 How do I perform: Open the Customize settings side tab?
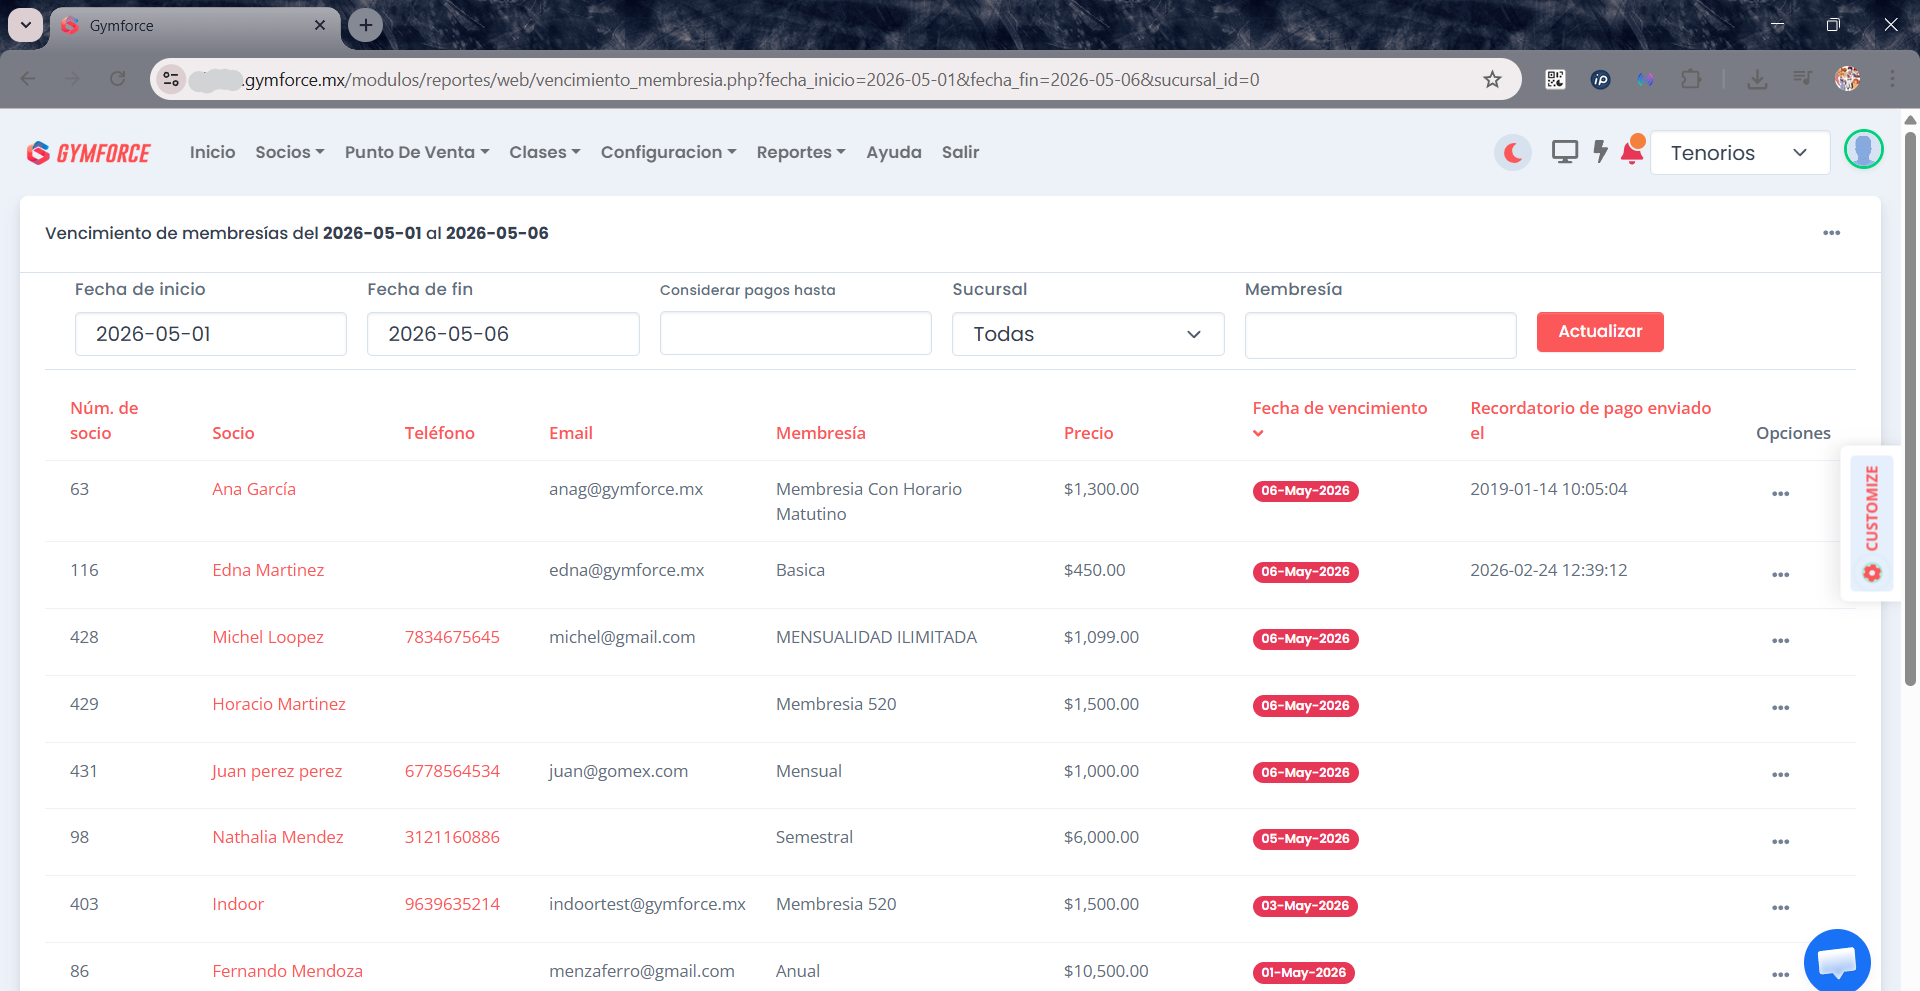pyautogui.click(x=1871, y=523)
